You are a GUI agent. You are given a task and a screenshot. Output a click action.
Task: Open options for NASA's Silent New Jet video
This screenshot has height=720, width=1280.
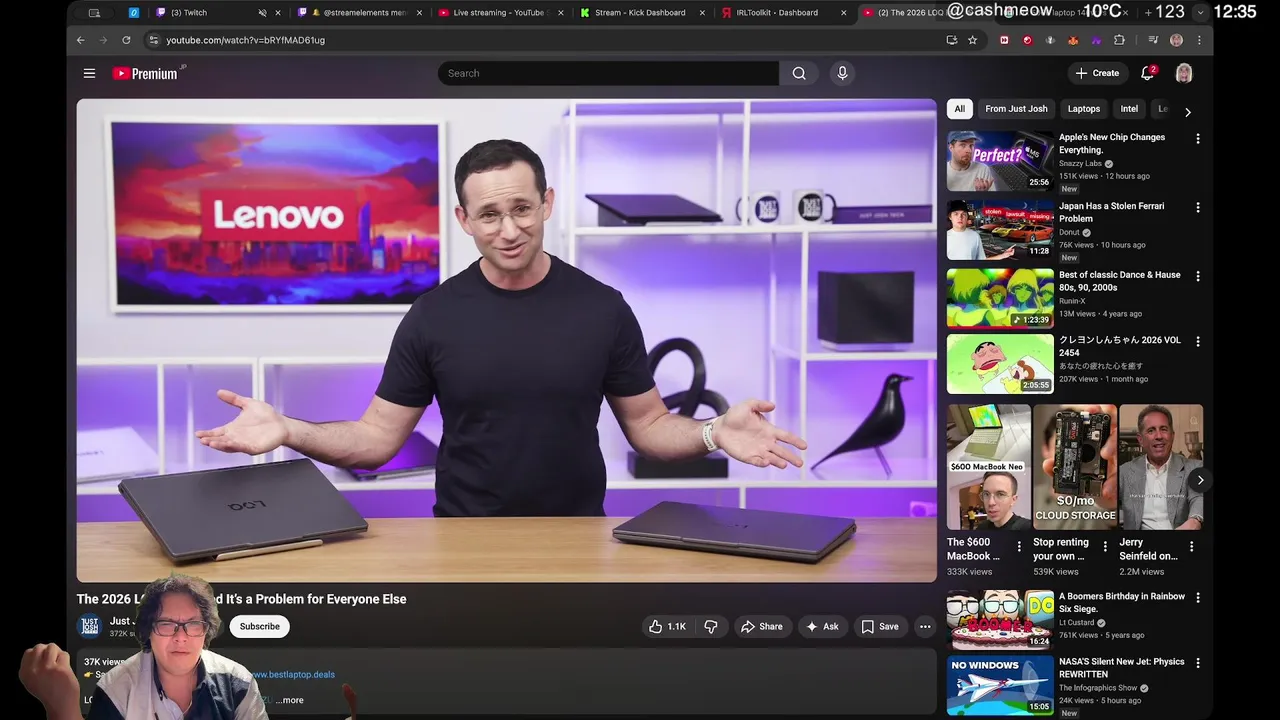coord(1197,663)
